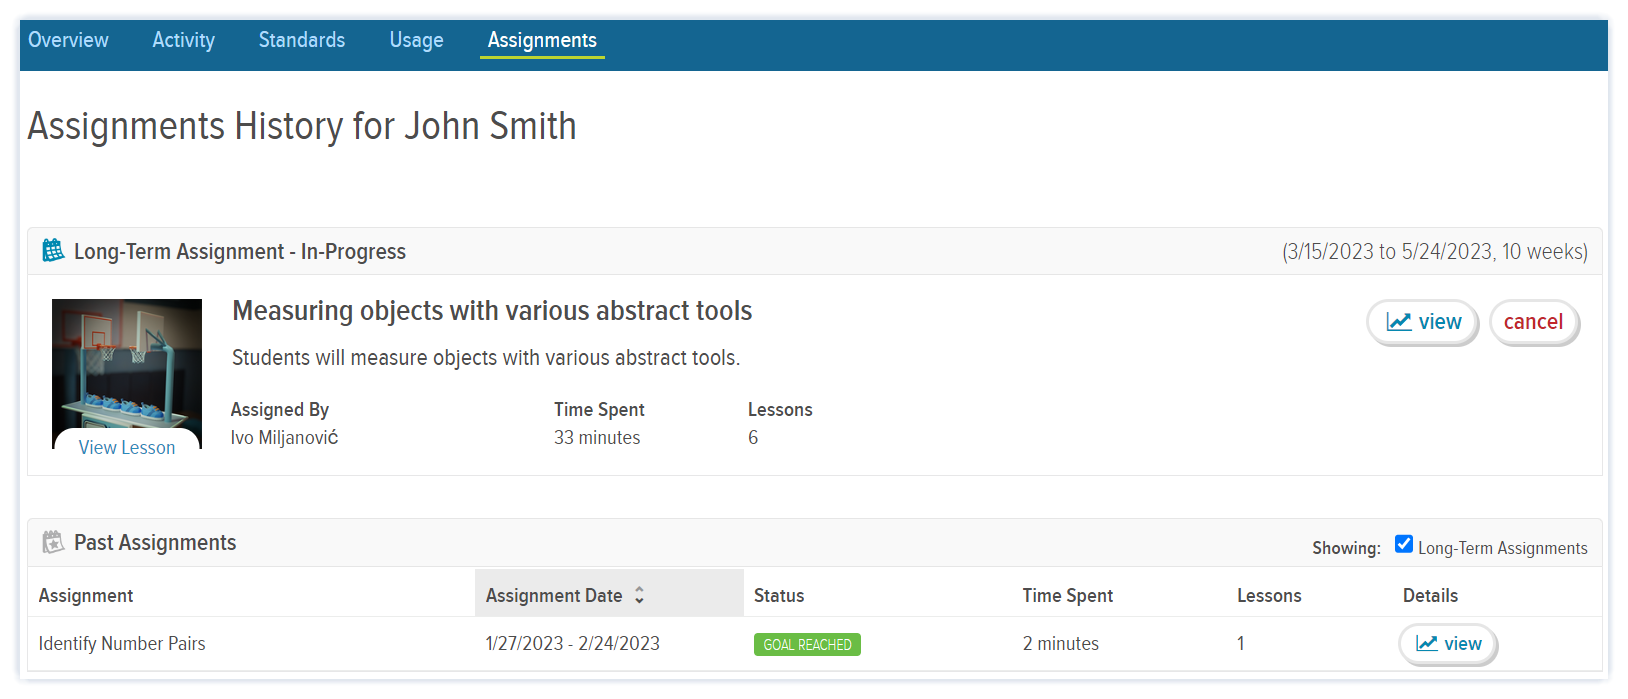The height and width of the screenshot is (699, 1628).
Task: View details for Identify Number Pairs
Action: coord(1448,644)
